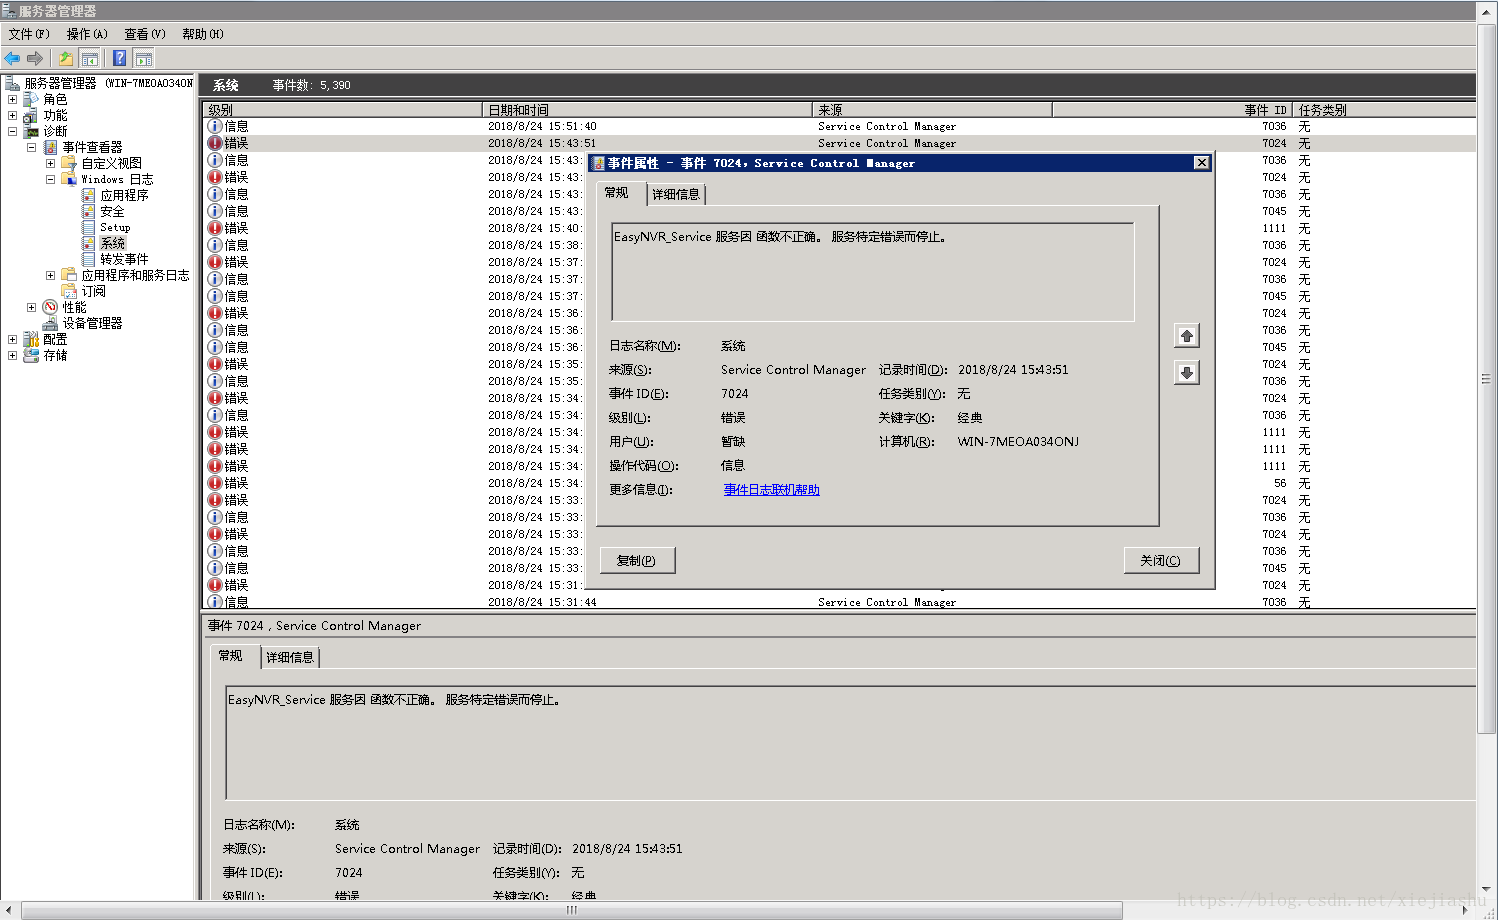Expand the 配置 configuration tree node
Viewport: 1498px width, 920px height.
pyautogui.click(x=12, y=339)
